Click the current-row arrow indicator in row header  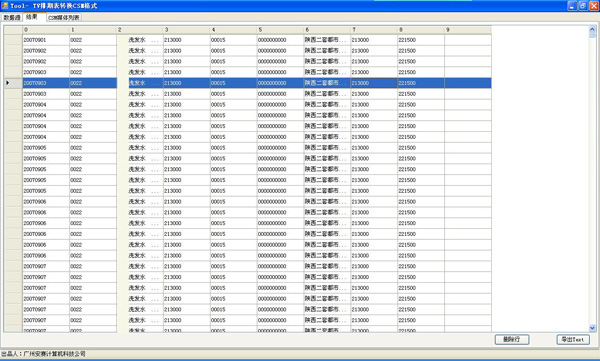pos(8,83)
